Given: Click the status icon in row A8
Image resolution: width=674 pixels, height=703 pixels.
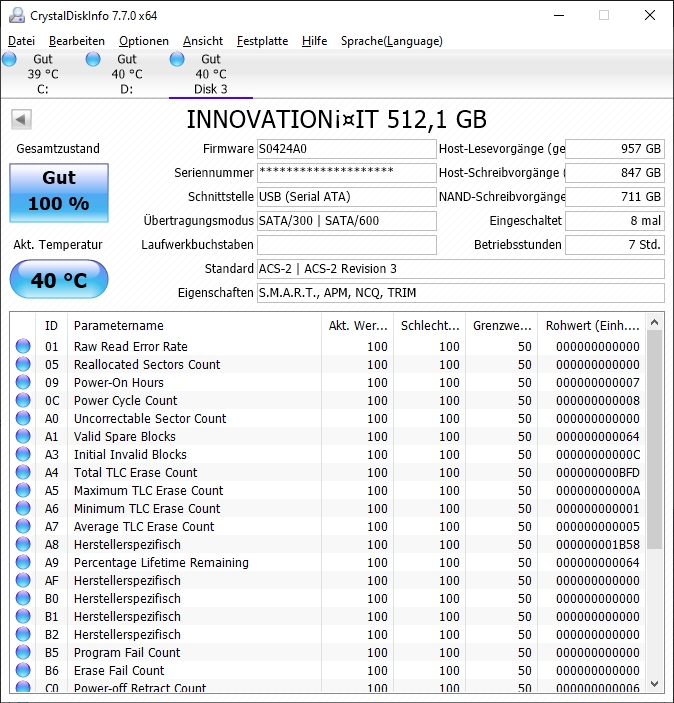Looking at the screenshot, I should coord(23,544).
